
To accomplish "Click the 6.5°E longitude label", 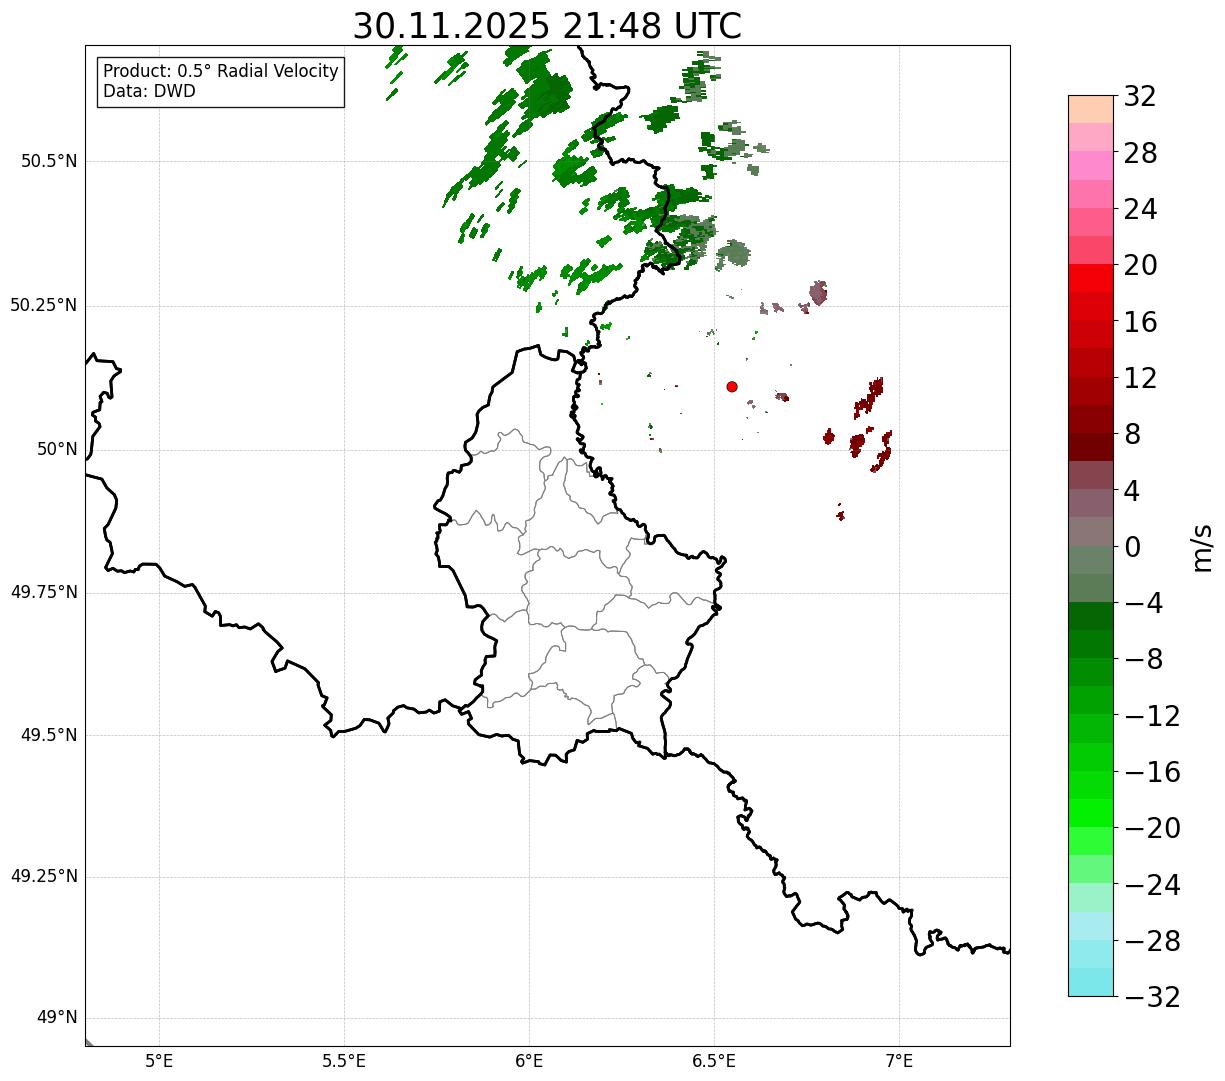I will (714, 1061).
